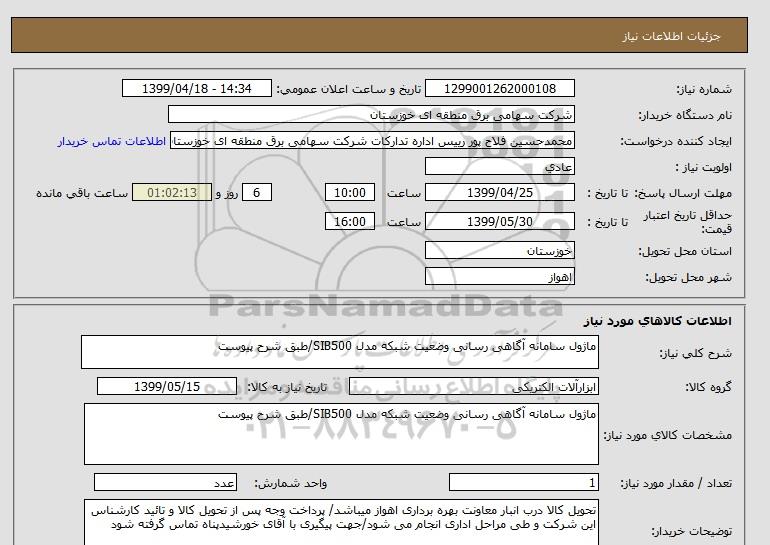The height and width of the screenshot is (545, 770).
Task: Click the 16:00 price validity time box
Action: point(352,222)
